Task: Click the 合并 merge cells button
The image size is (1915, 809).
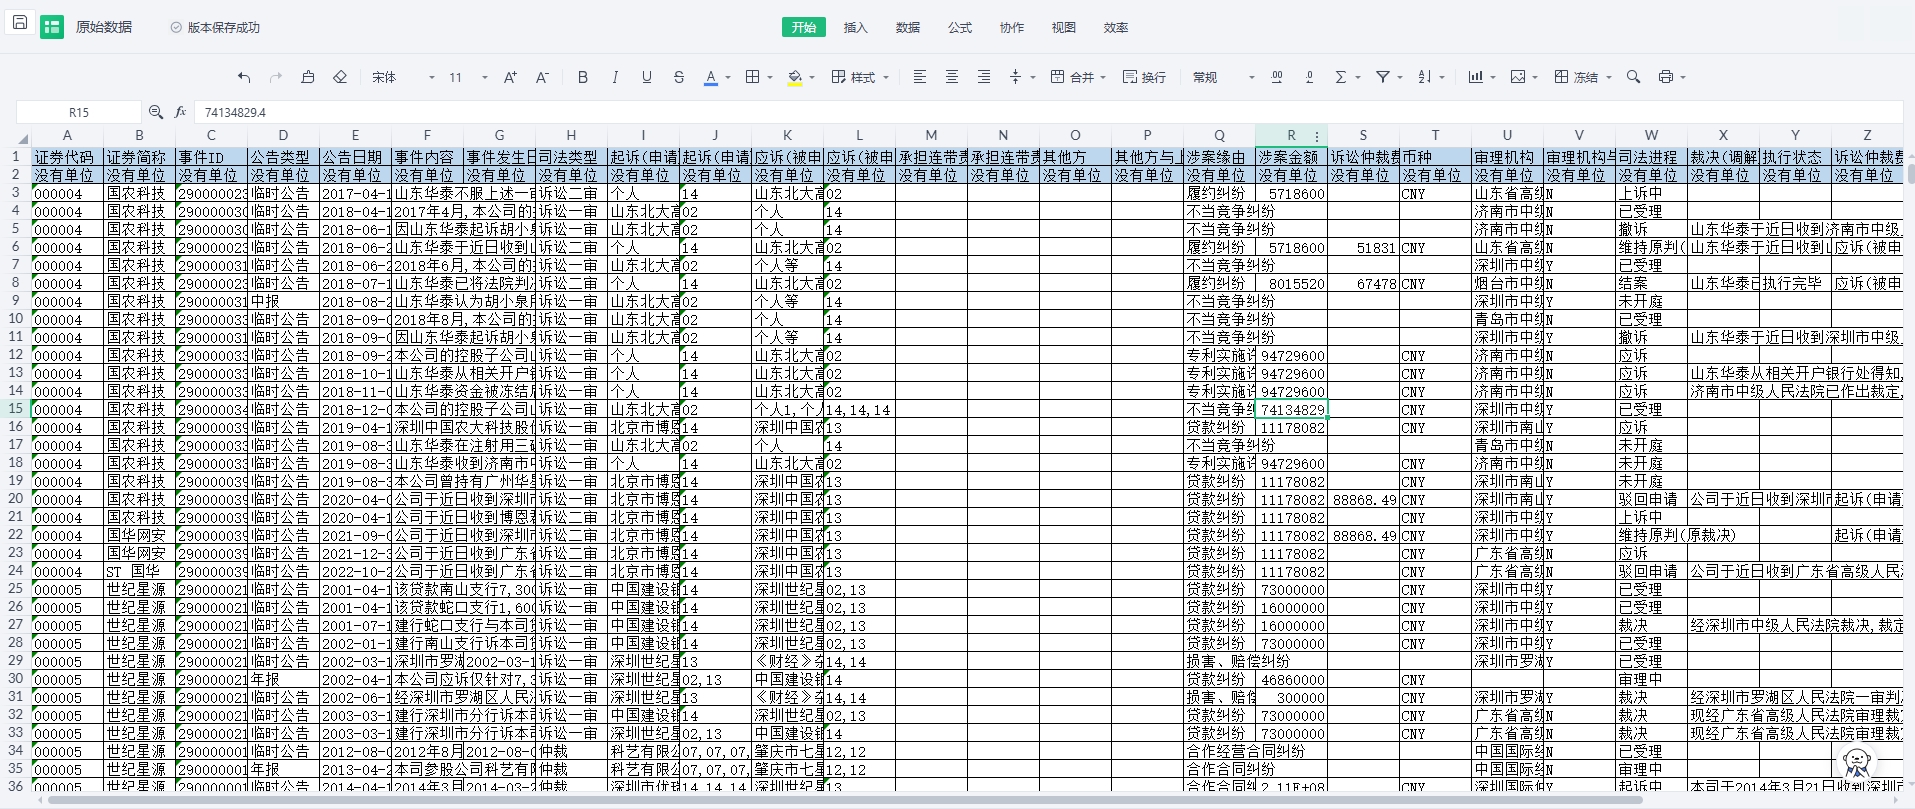Action: pos(1078,77)
